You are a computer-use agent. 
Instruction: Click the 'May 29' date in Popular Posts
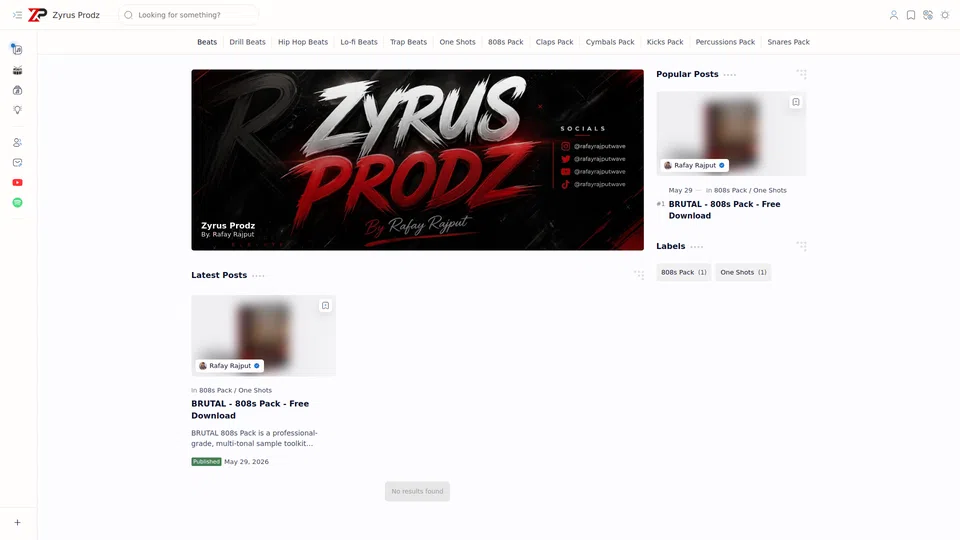[x=680, y=190]
